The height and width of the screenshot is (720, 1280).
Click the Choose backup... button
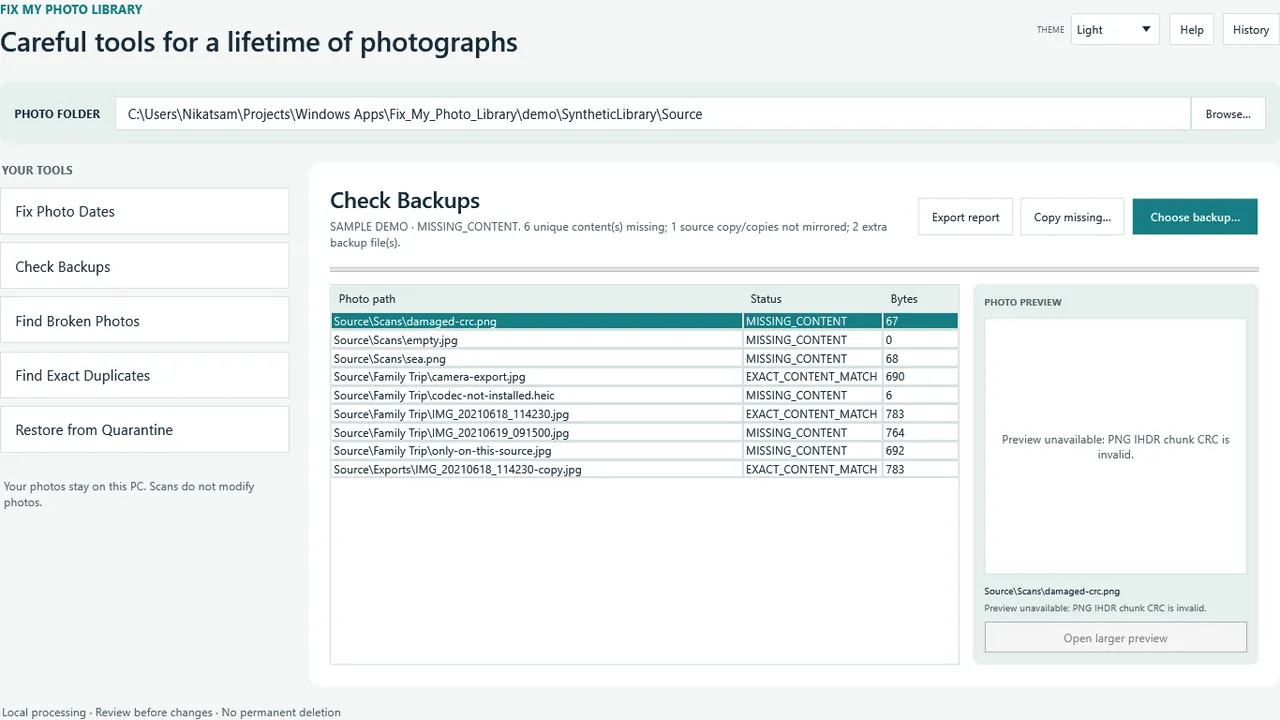pyautogui.click(x=1195, y=217)
